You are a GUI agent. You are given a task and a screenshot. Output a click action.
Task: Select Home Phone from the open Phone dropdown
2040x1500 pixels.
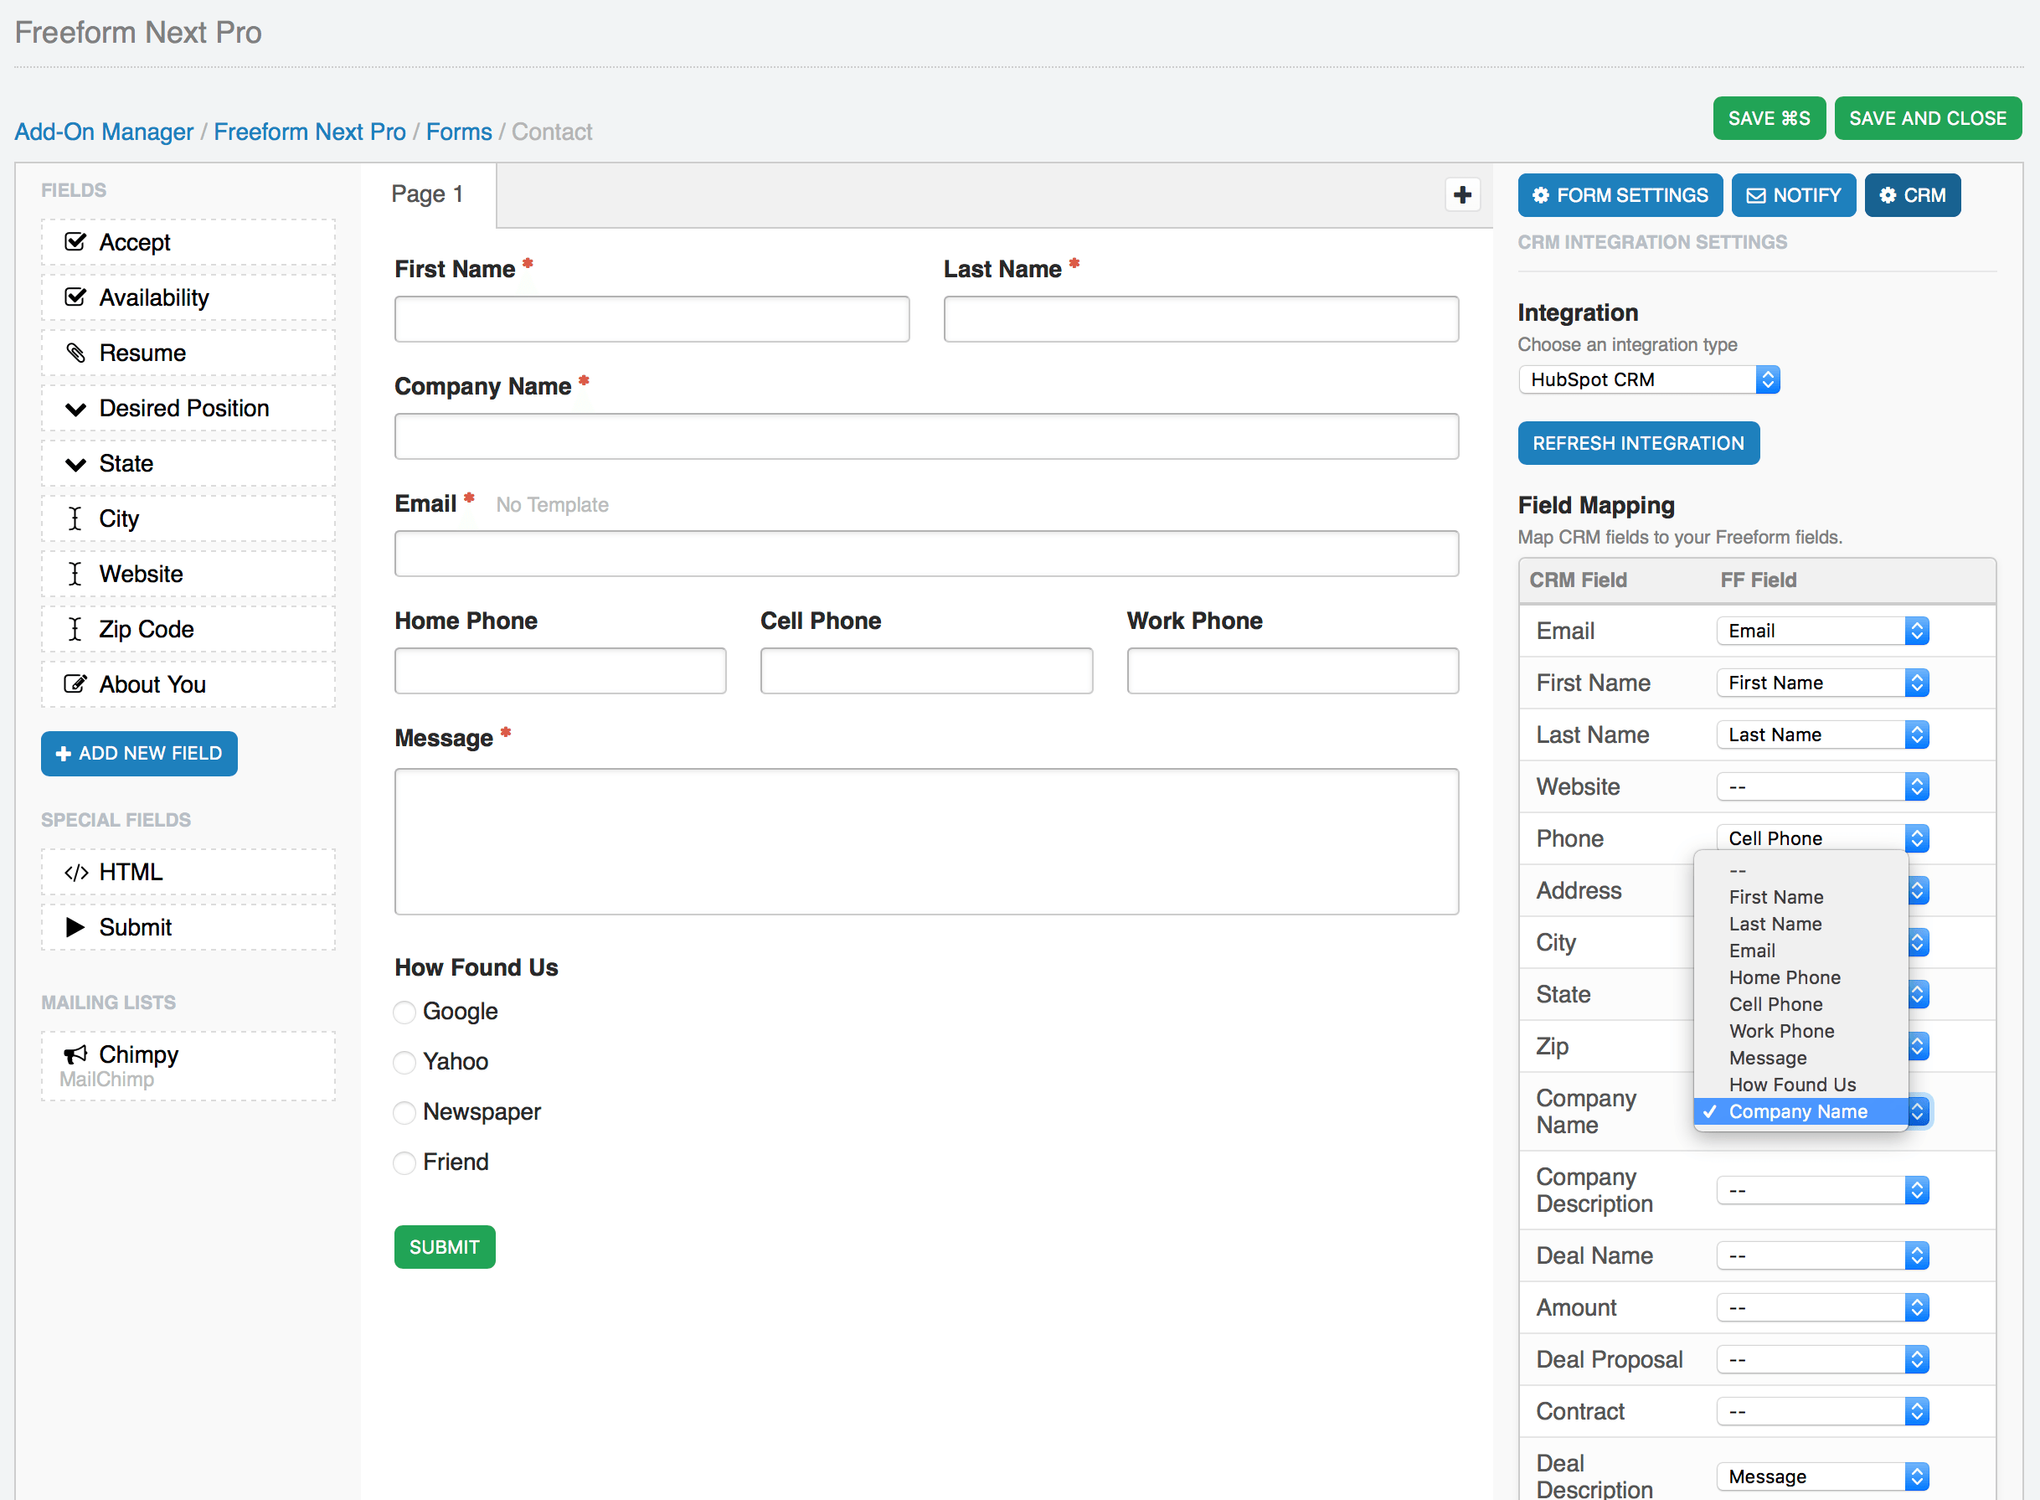[1784, 977]
